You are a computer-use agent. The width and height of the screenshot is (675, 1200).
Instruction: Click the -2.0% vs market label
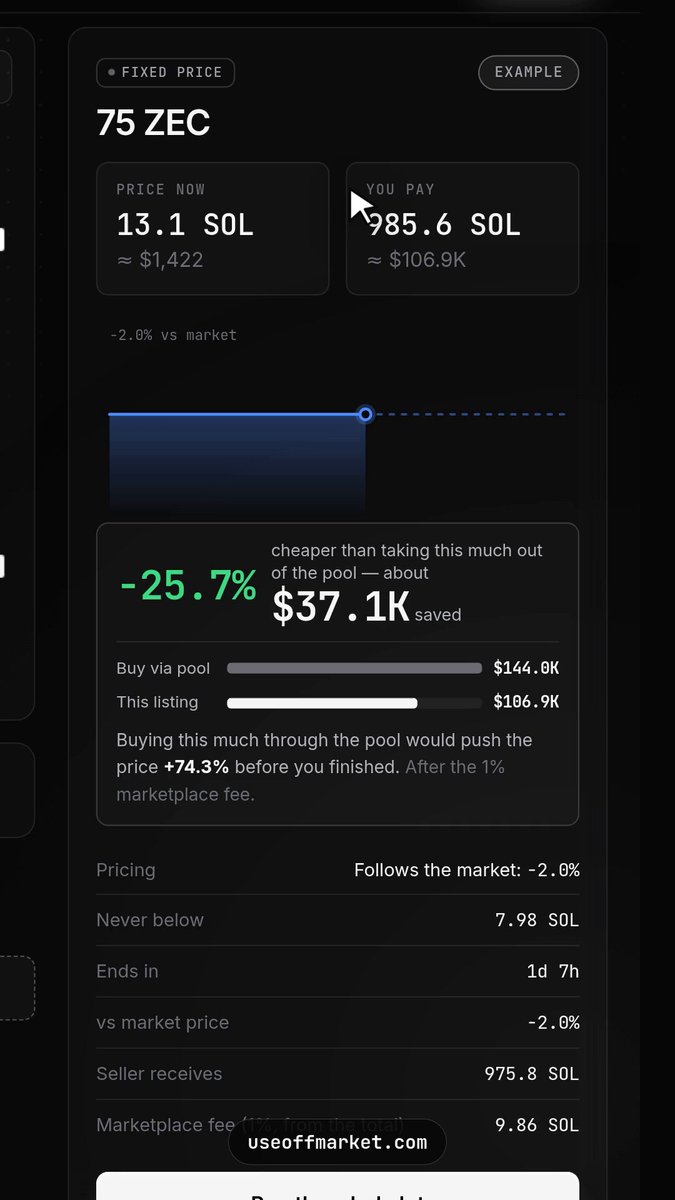click(x=173, y=335)
